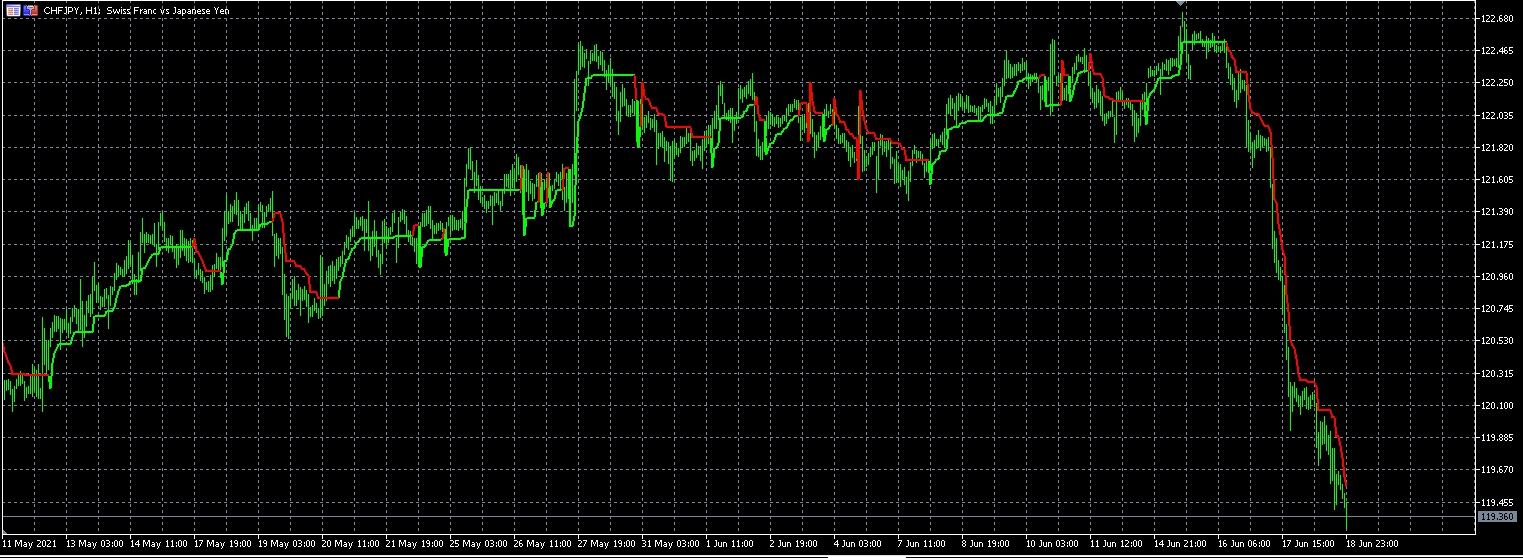Click the 11 Jun 12:00 time label
1523x558 pixels.
(1117, 543)
